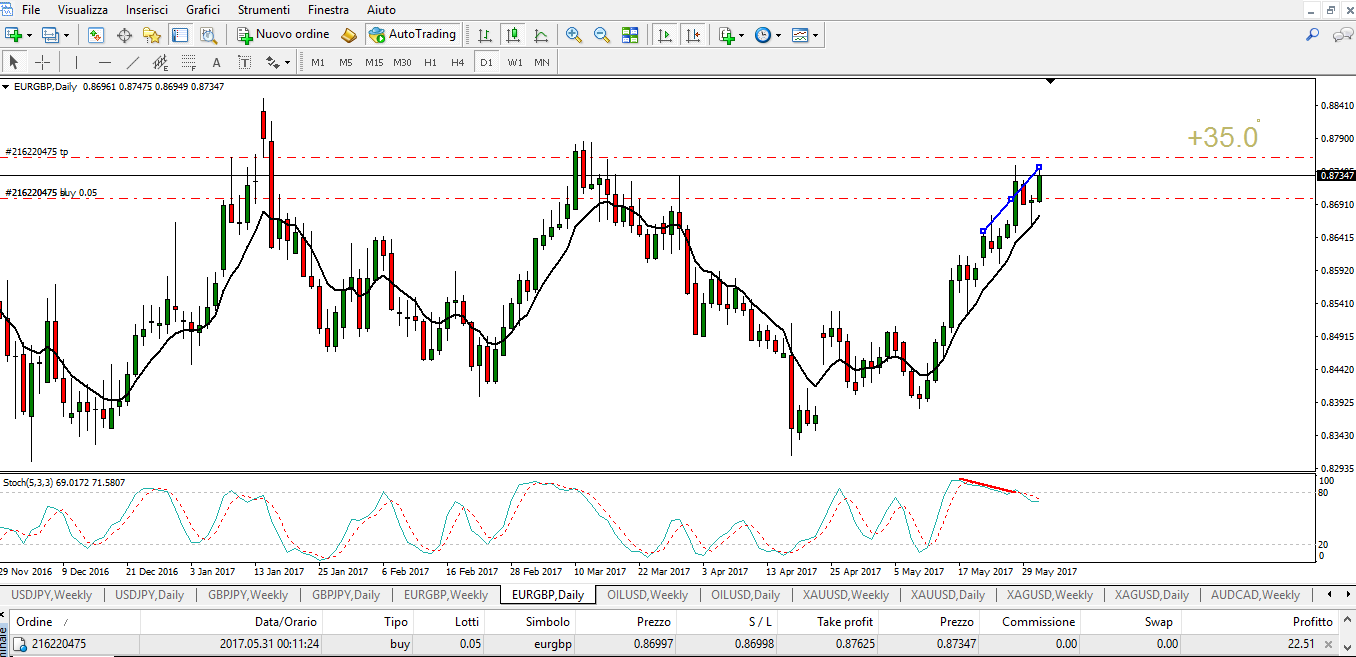This screenshot has width=1356, height=657.
Task: Expand the templates dropdown arrow
Action: 816,35
